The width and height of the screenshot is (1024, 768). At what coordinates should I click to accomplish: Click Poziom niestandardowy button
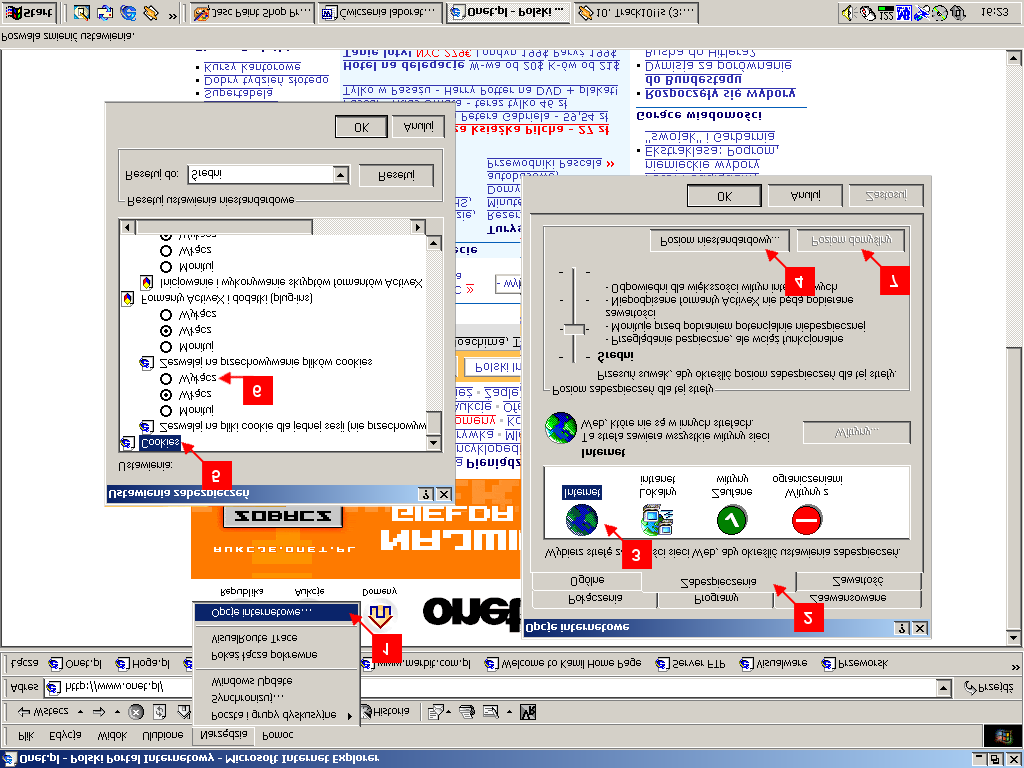tap(720, 240)
